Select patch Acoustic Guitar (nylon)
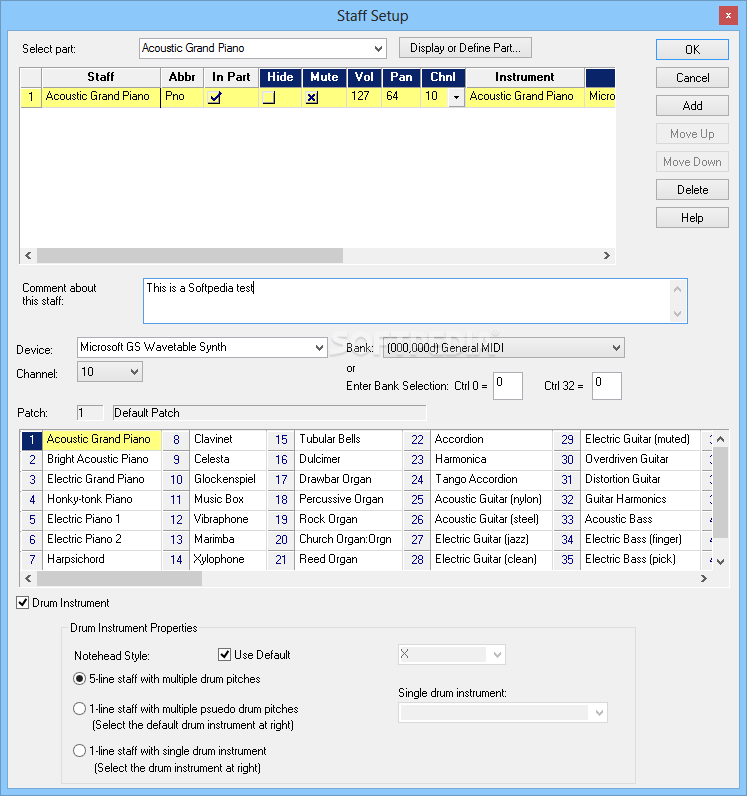This screenshot has height=796, width=747. 491,499
